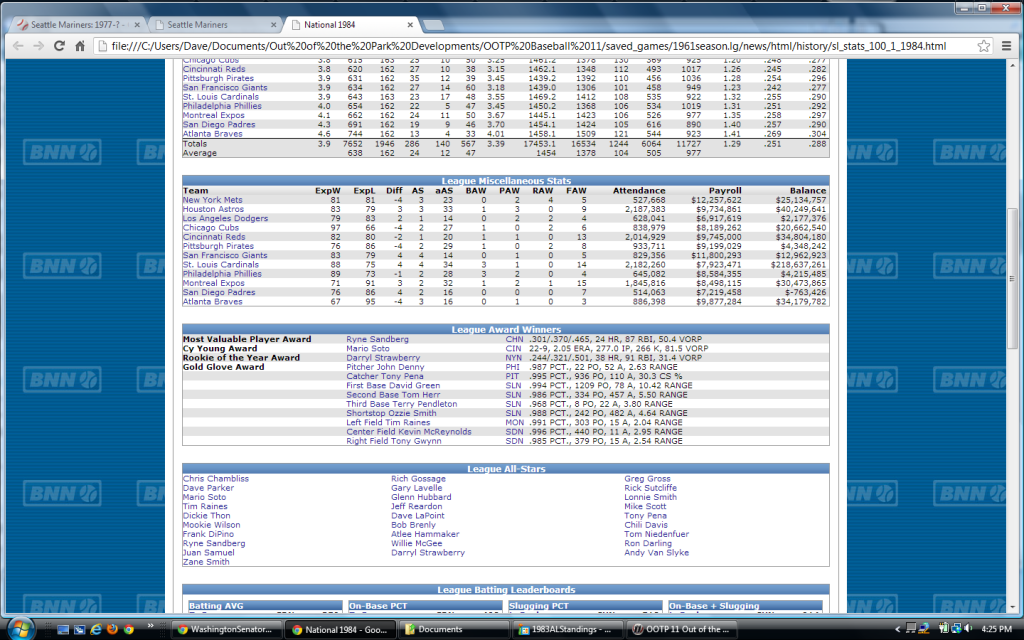This screenshot has height=640, width=1024.
Task: Launch Chrome from quick launch
Action: [129, 630]
